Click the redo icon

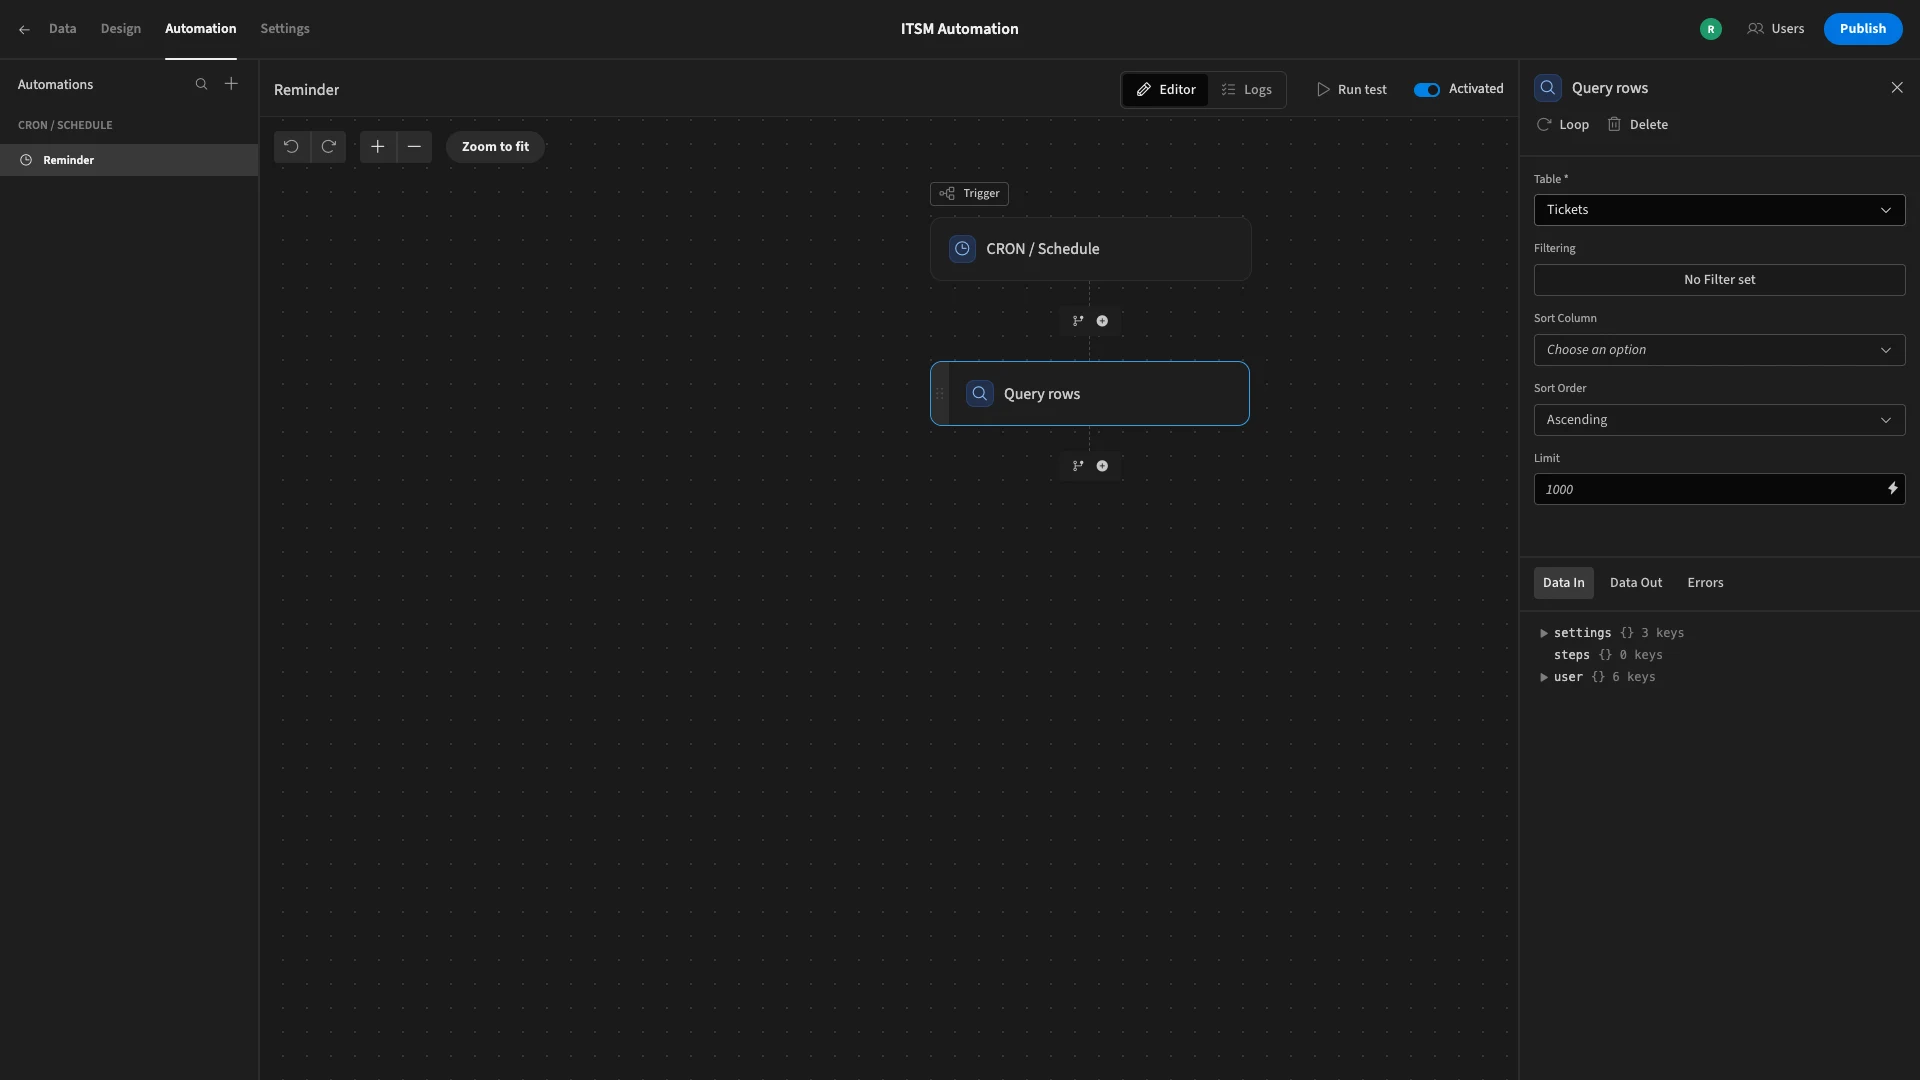click(x=328, y=147)
